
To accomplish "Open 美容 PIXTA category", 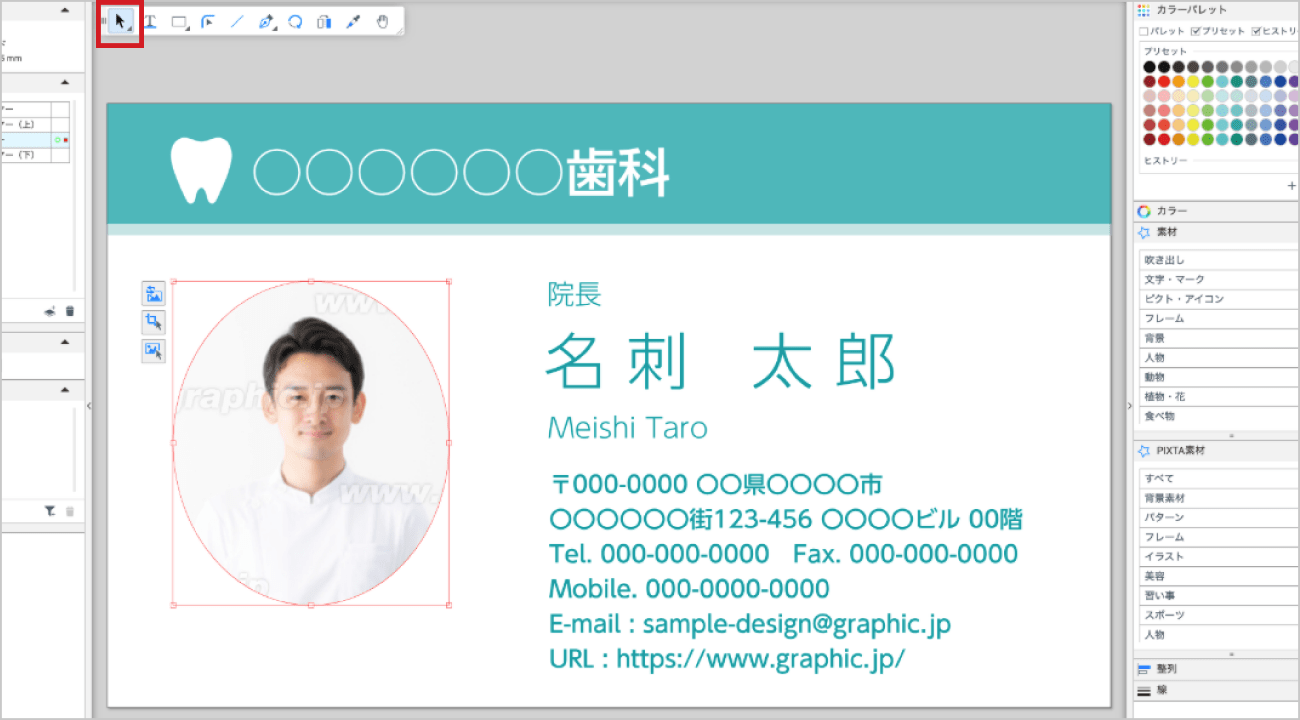I will [x=1219, y=576].
